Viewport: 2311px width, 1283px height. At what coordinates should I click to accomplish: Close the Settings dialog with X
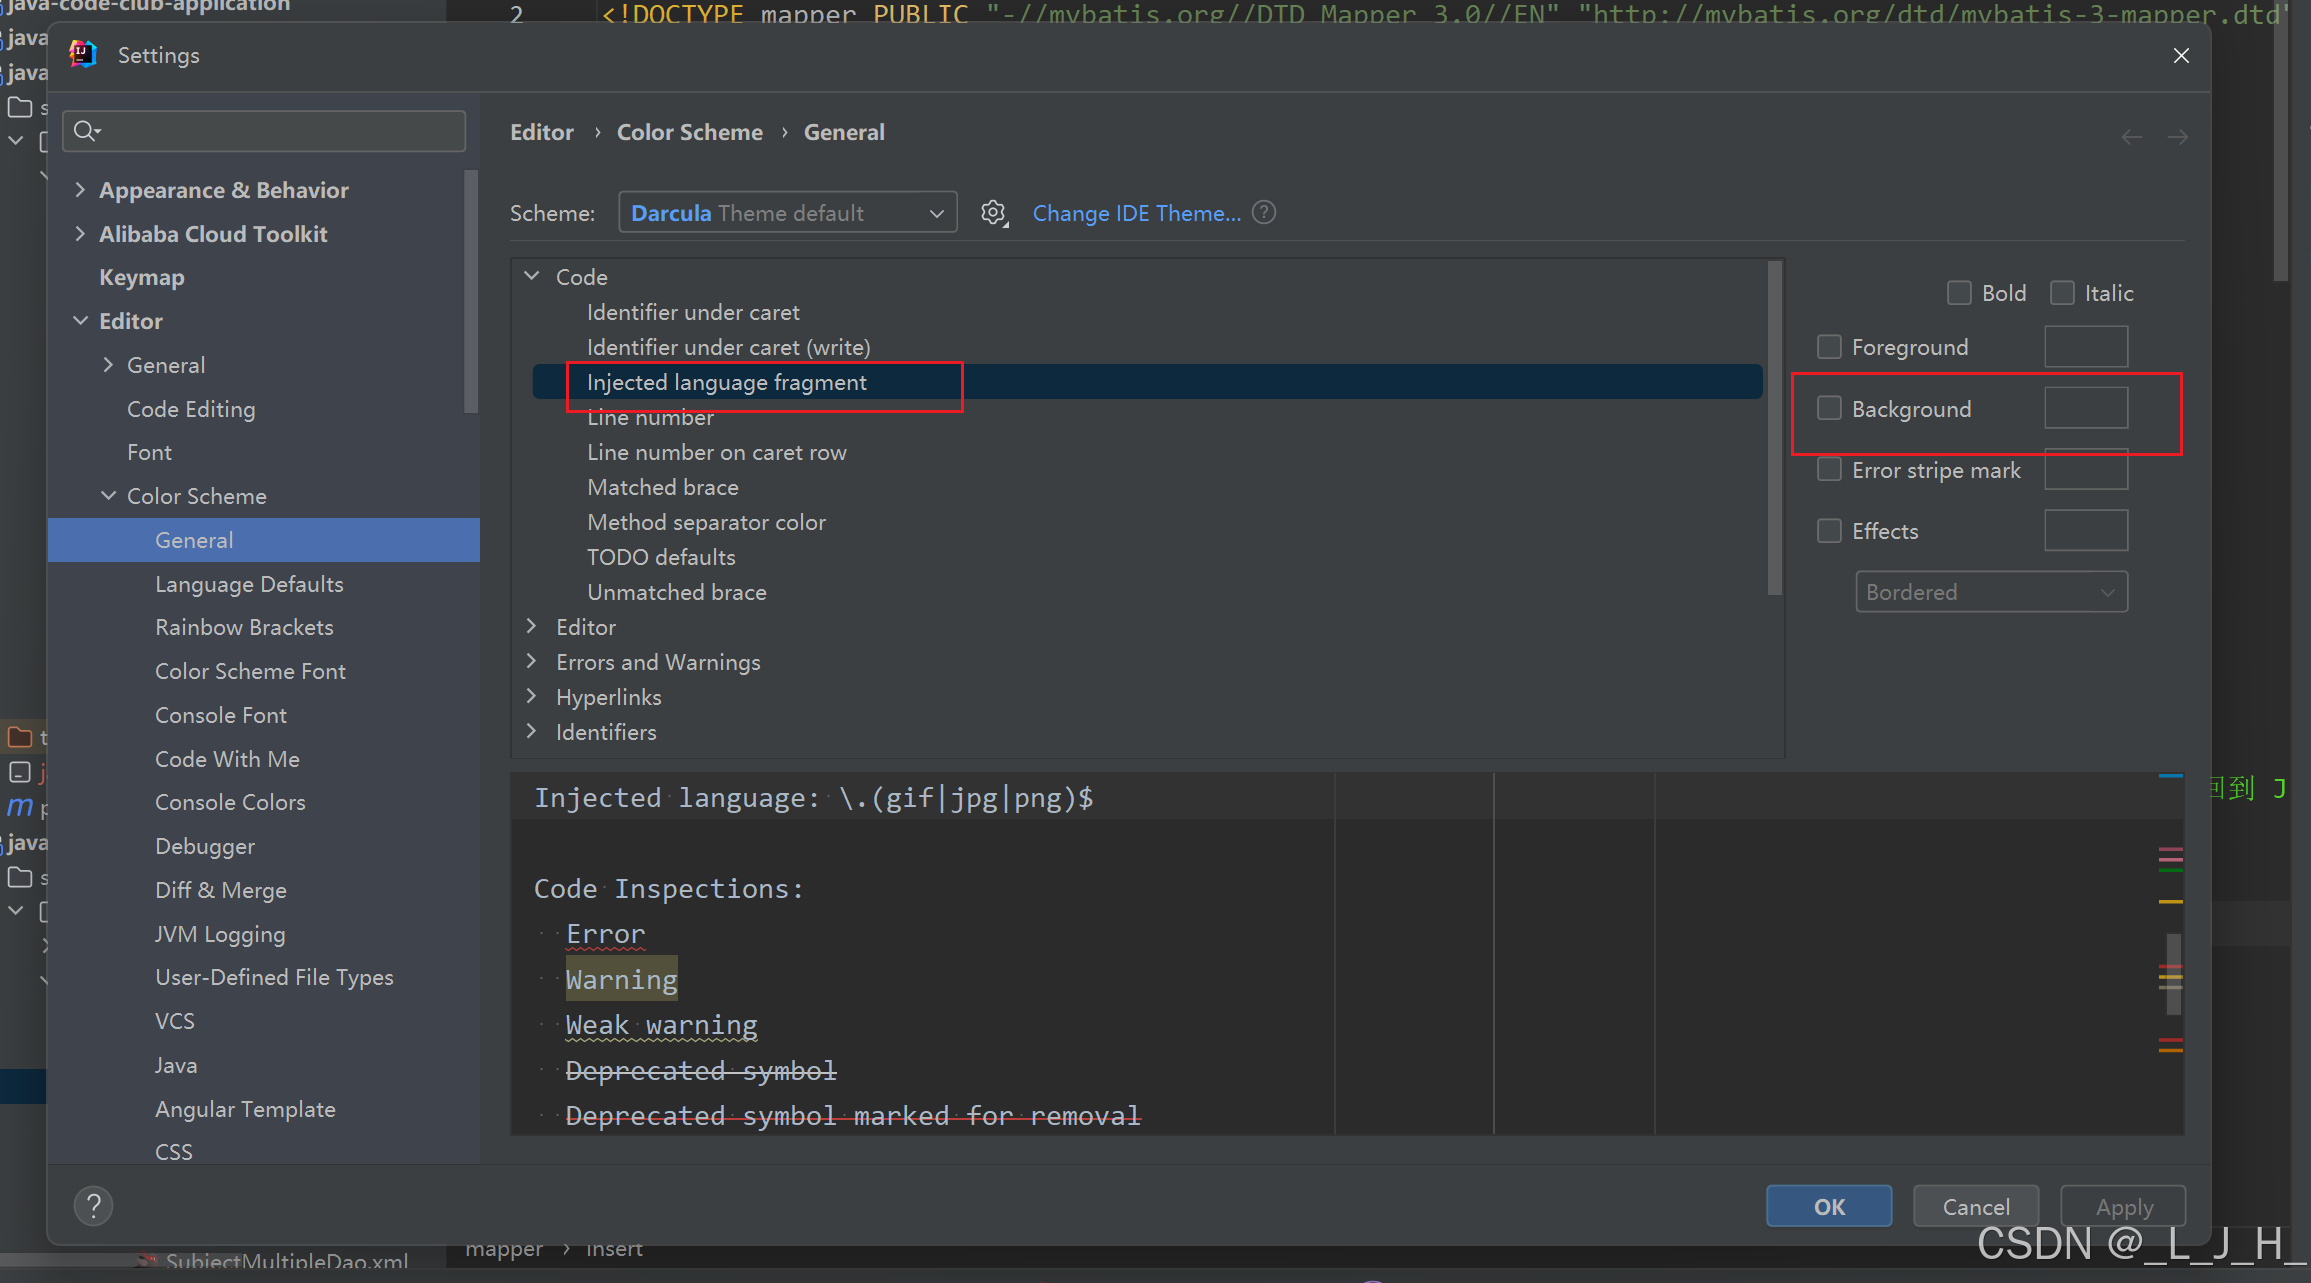pos(2181,56)
